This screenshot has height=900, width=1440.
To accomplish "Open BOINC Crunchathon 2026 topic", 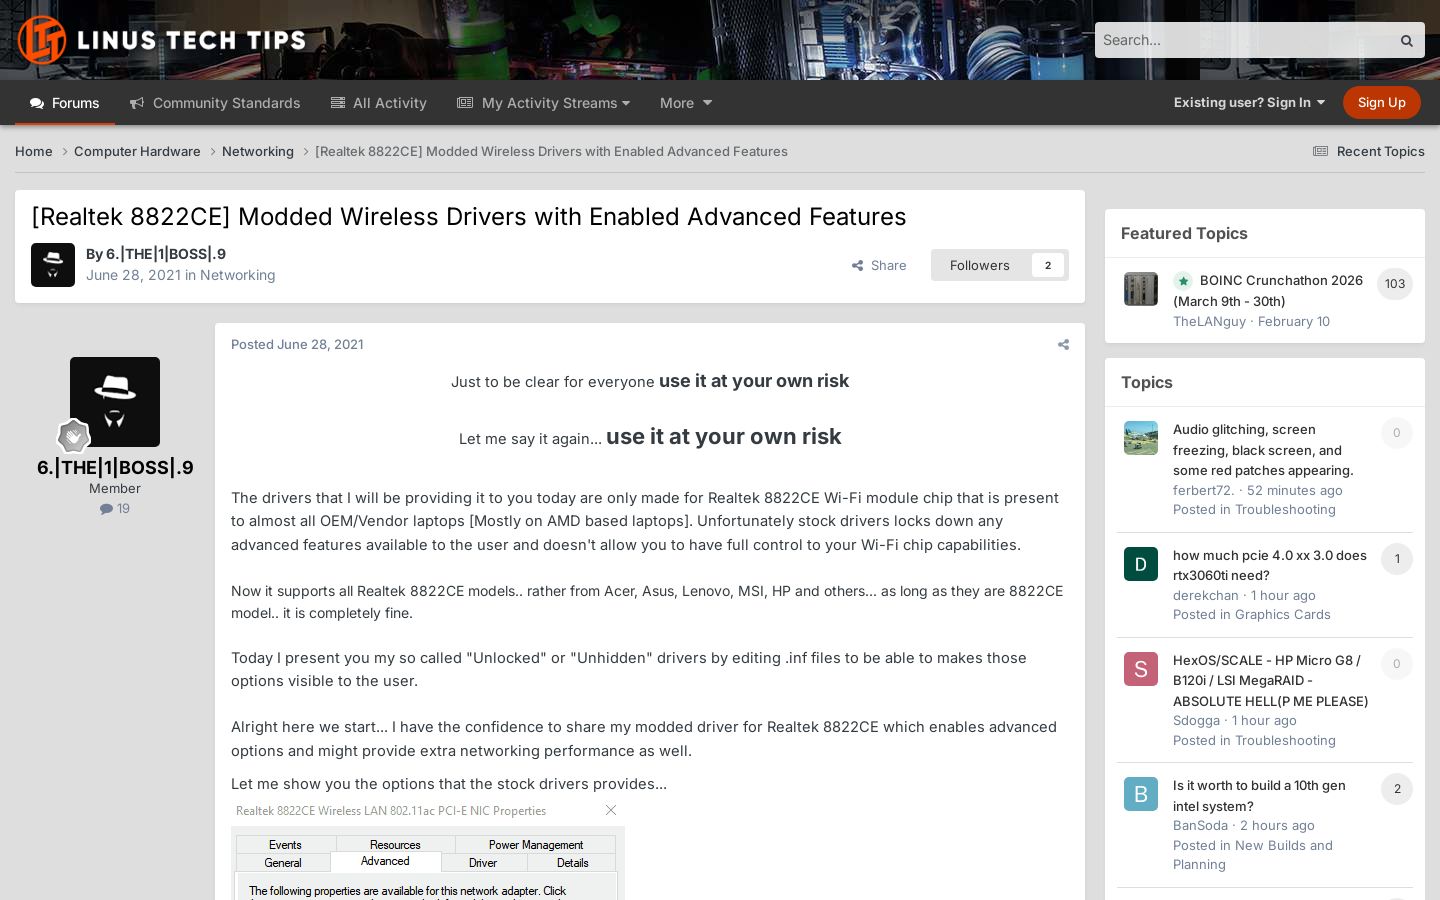I will (1268, 290).
